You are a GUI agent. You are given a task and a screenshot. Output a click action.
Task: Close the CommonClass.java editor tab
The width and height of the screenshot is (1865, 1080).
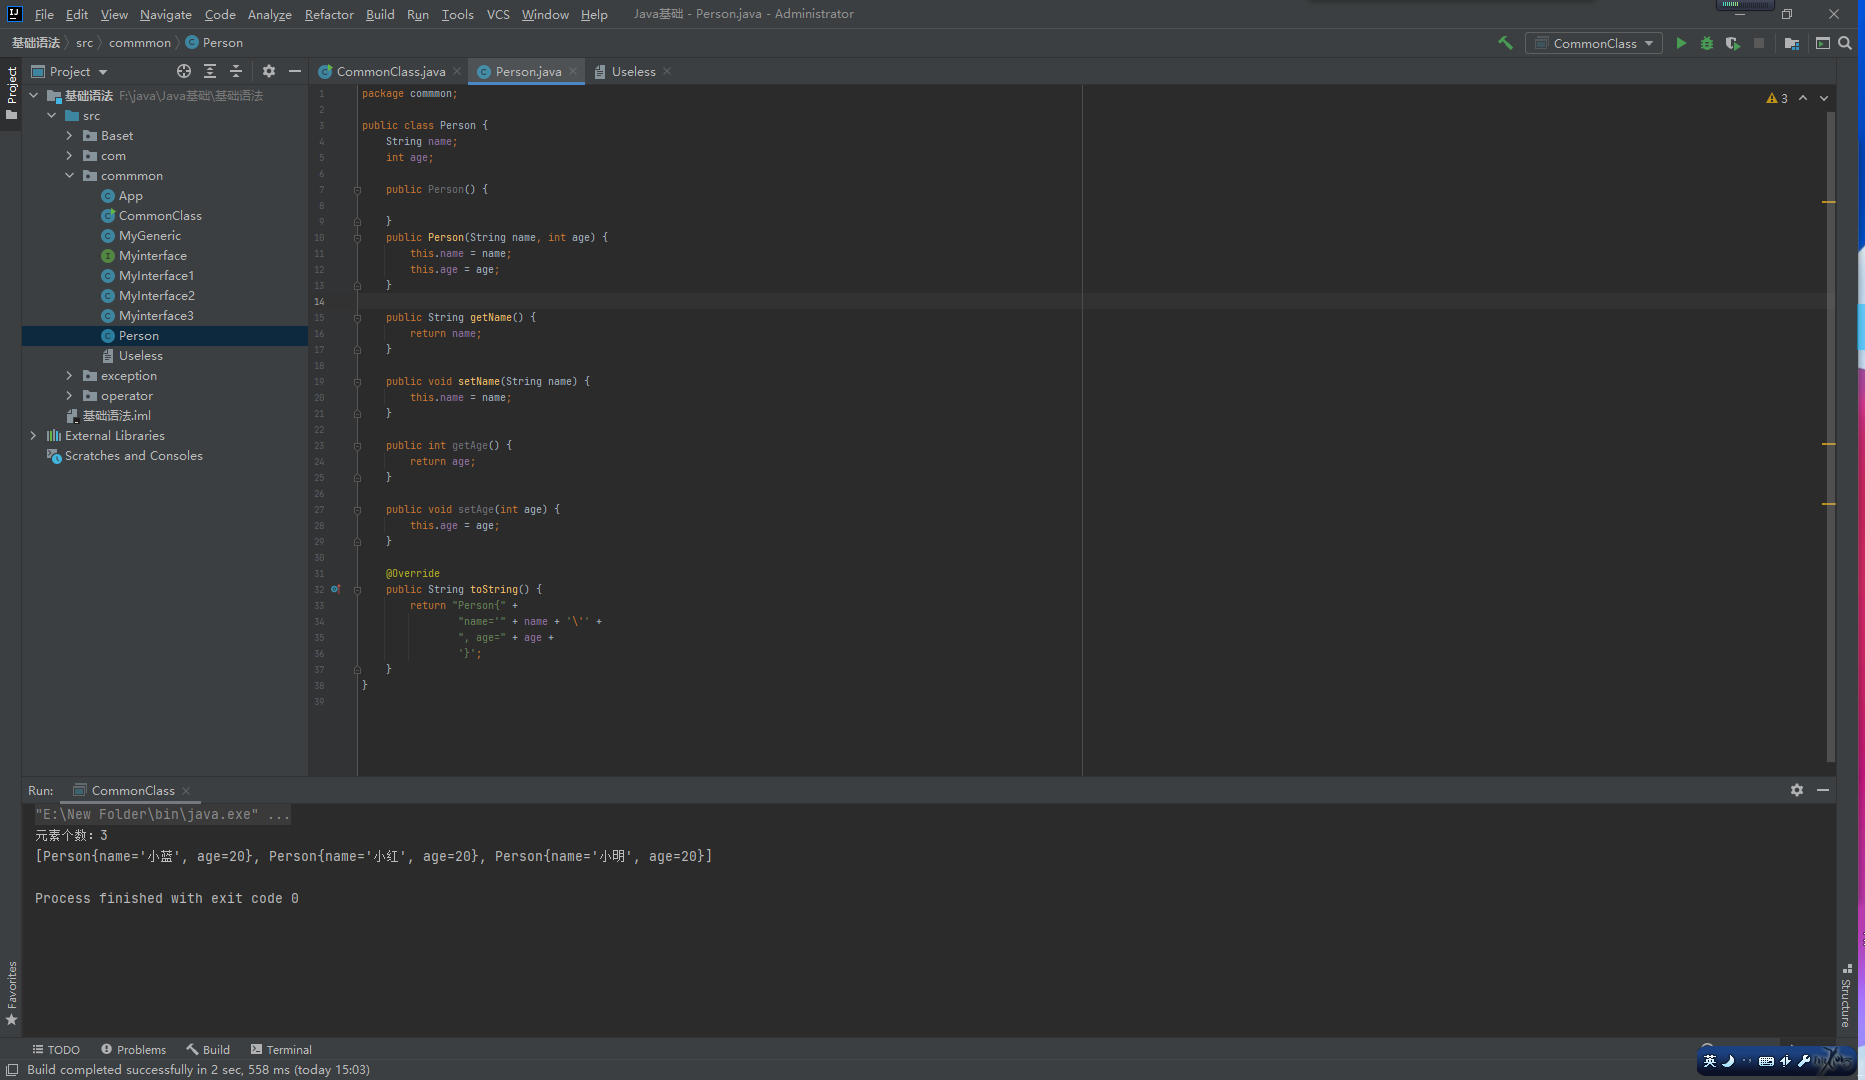tap(457, 71)
